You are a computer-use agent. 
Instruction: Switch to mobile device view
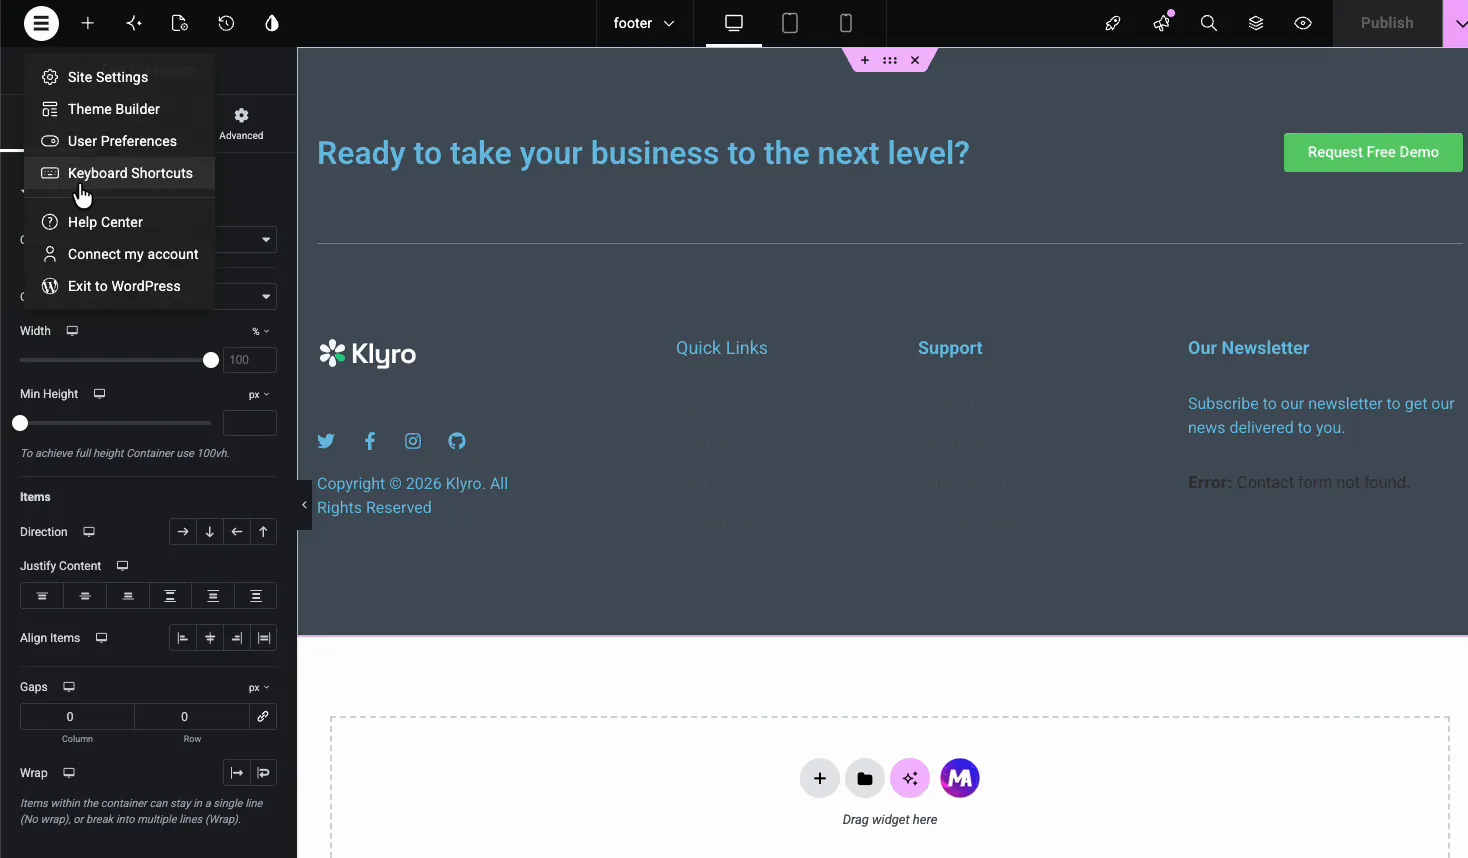pyautogui.click(x=846, y=23)
